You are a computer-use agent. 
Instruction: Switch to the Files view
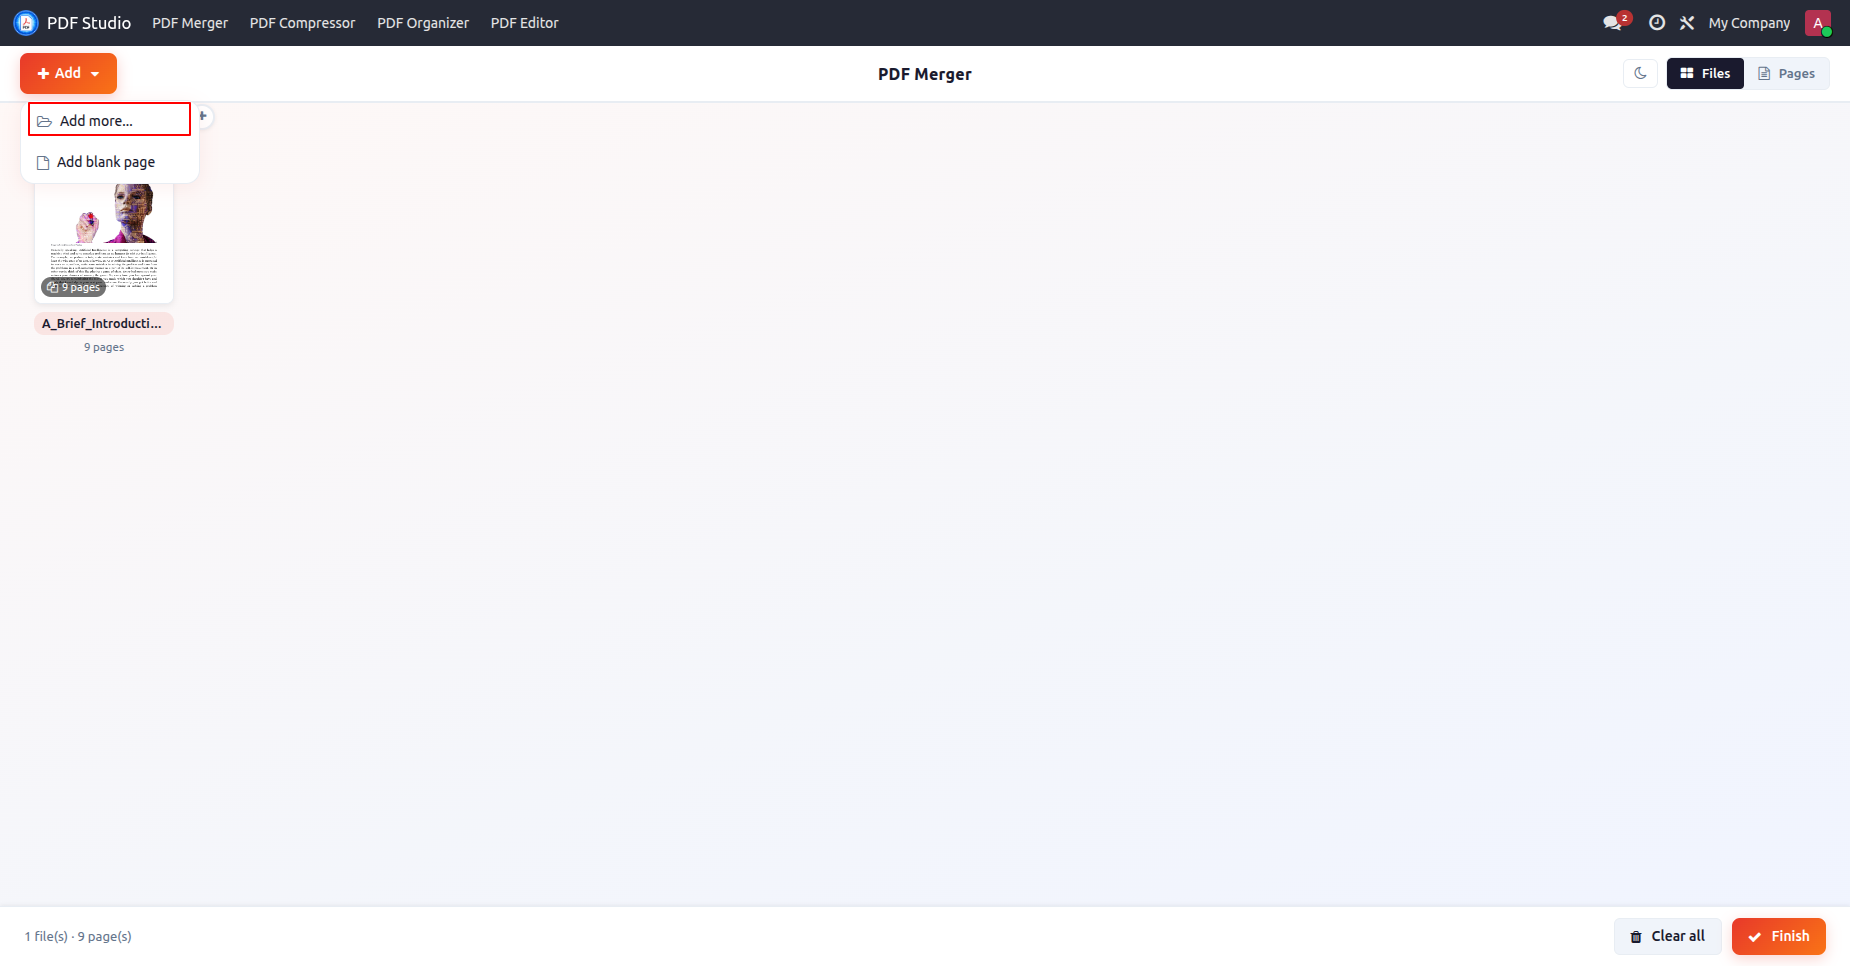[x=1705, y=73]
